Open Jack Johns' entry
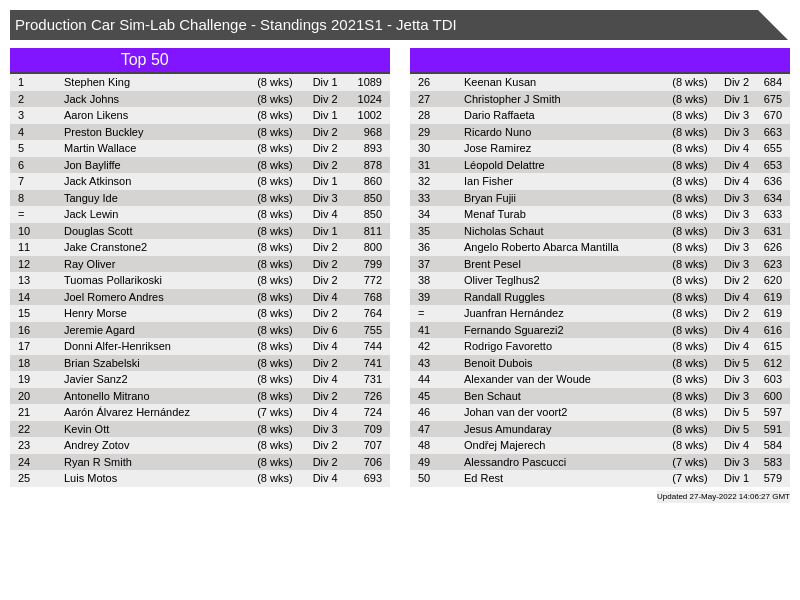The image size is (800, 600). (x=91, y=99)
